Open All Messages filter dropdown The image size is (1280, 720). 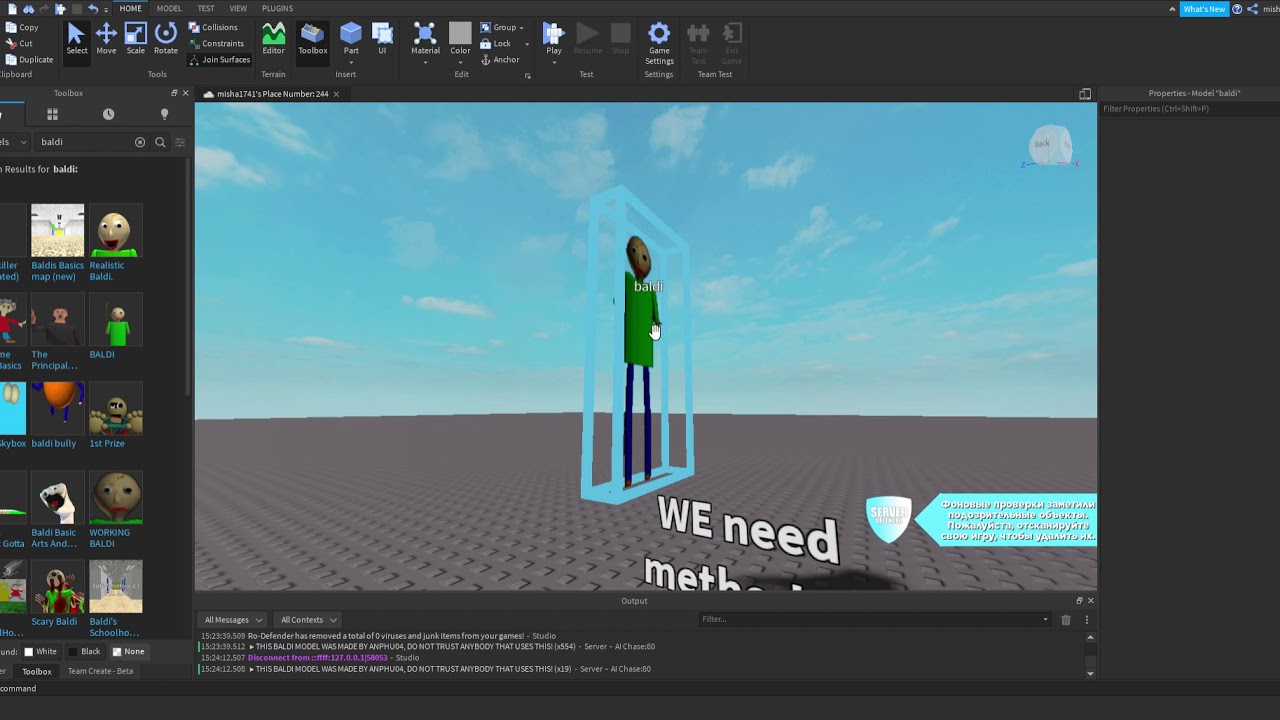pos(232,619)
